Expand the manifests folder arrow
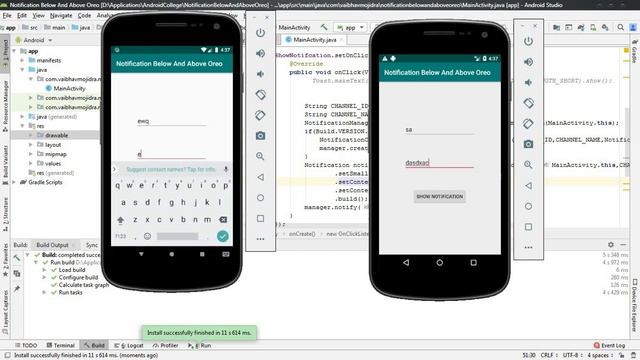This screenshot has height=360, width=640. coord(22,60)
